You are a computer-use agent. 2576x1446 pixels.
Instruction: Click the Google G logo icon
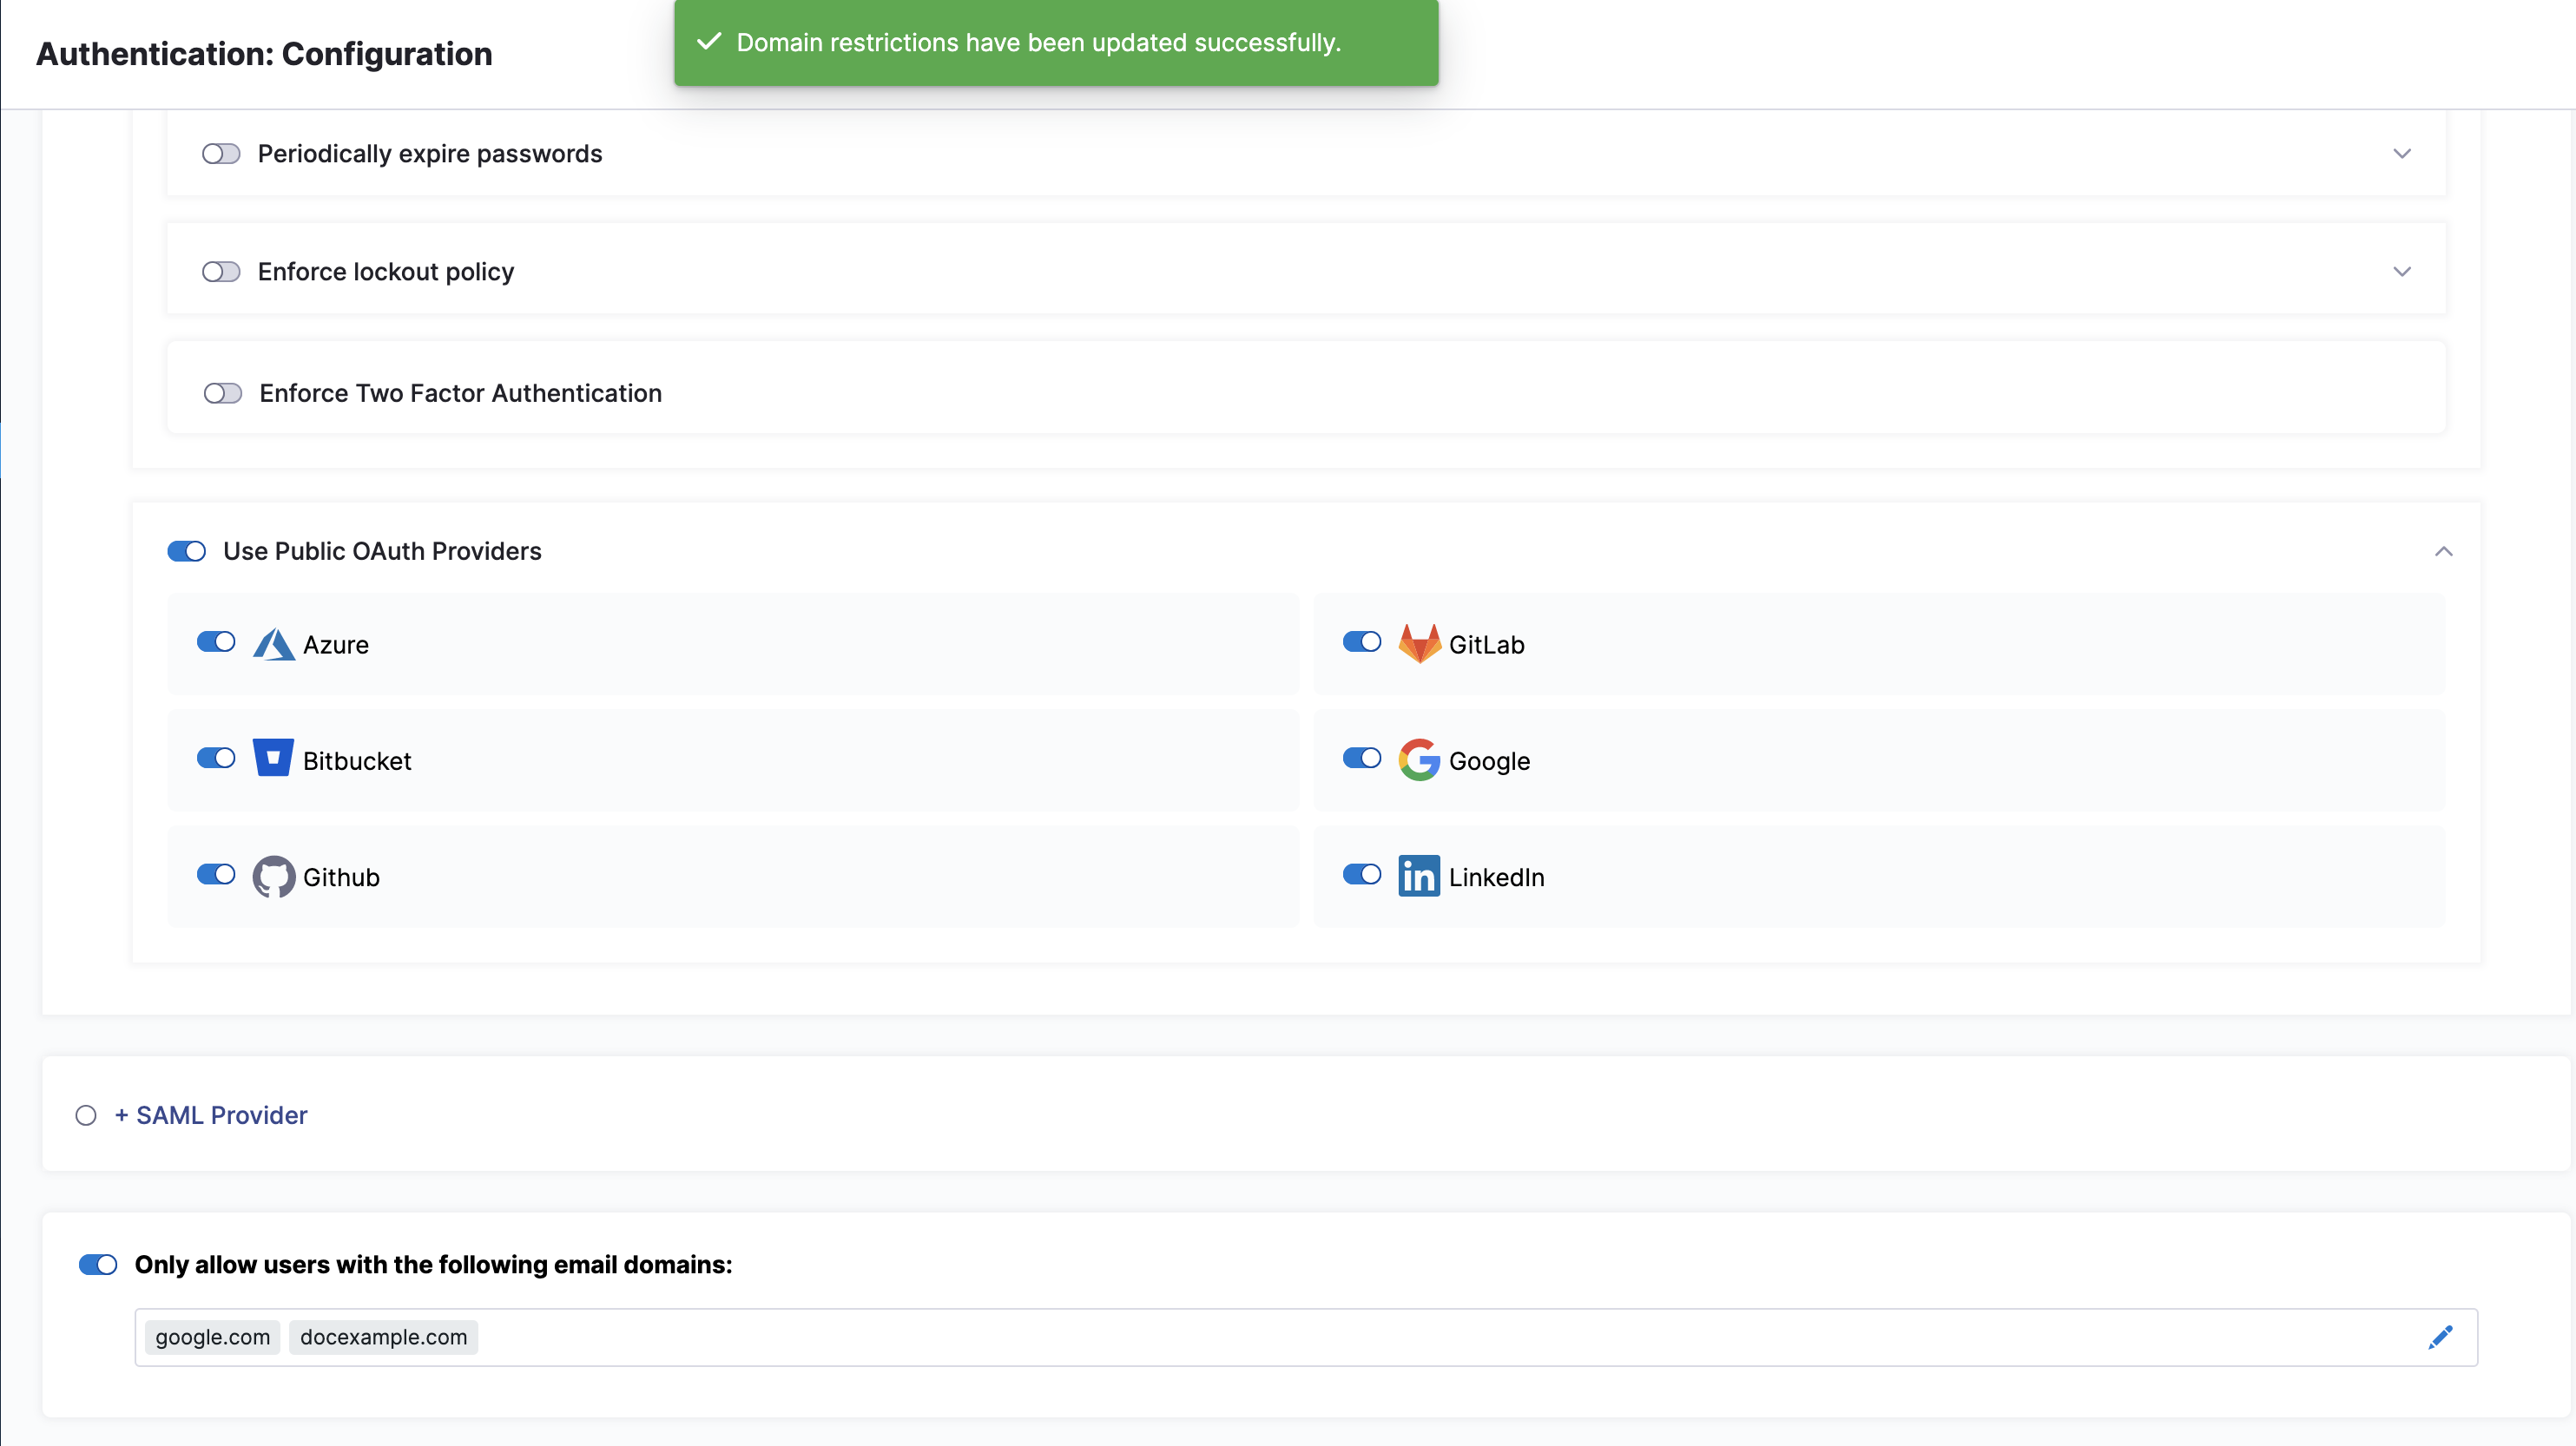tap(1418, 760)
